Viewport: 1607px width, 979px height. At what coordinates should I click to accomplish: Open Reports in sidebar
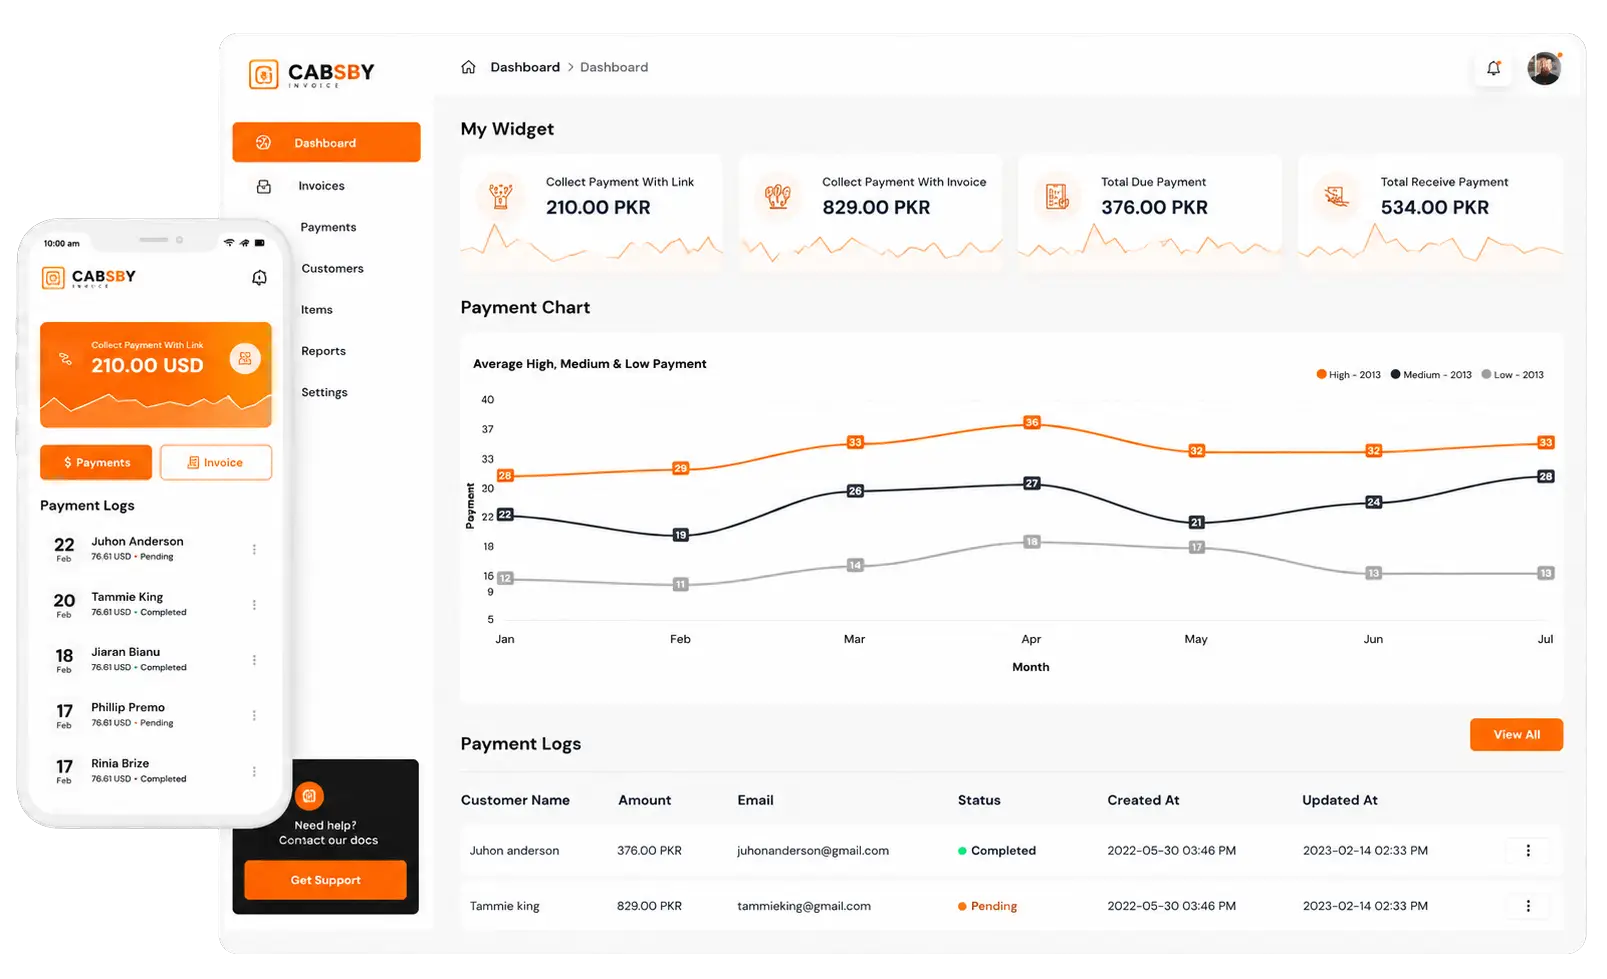(323, 351)
